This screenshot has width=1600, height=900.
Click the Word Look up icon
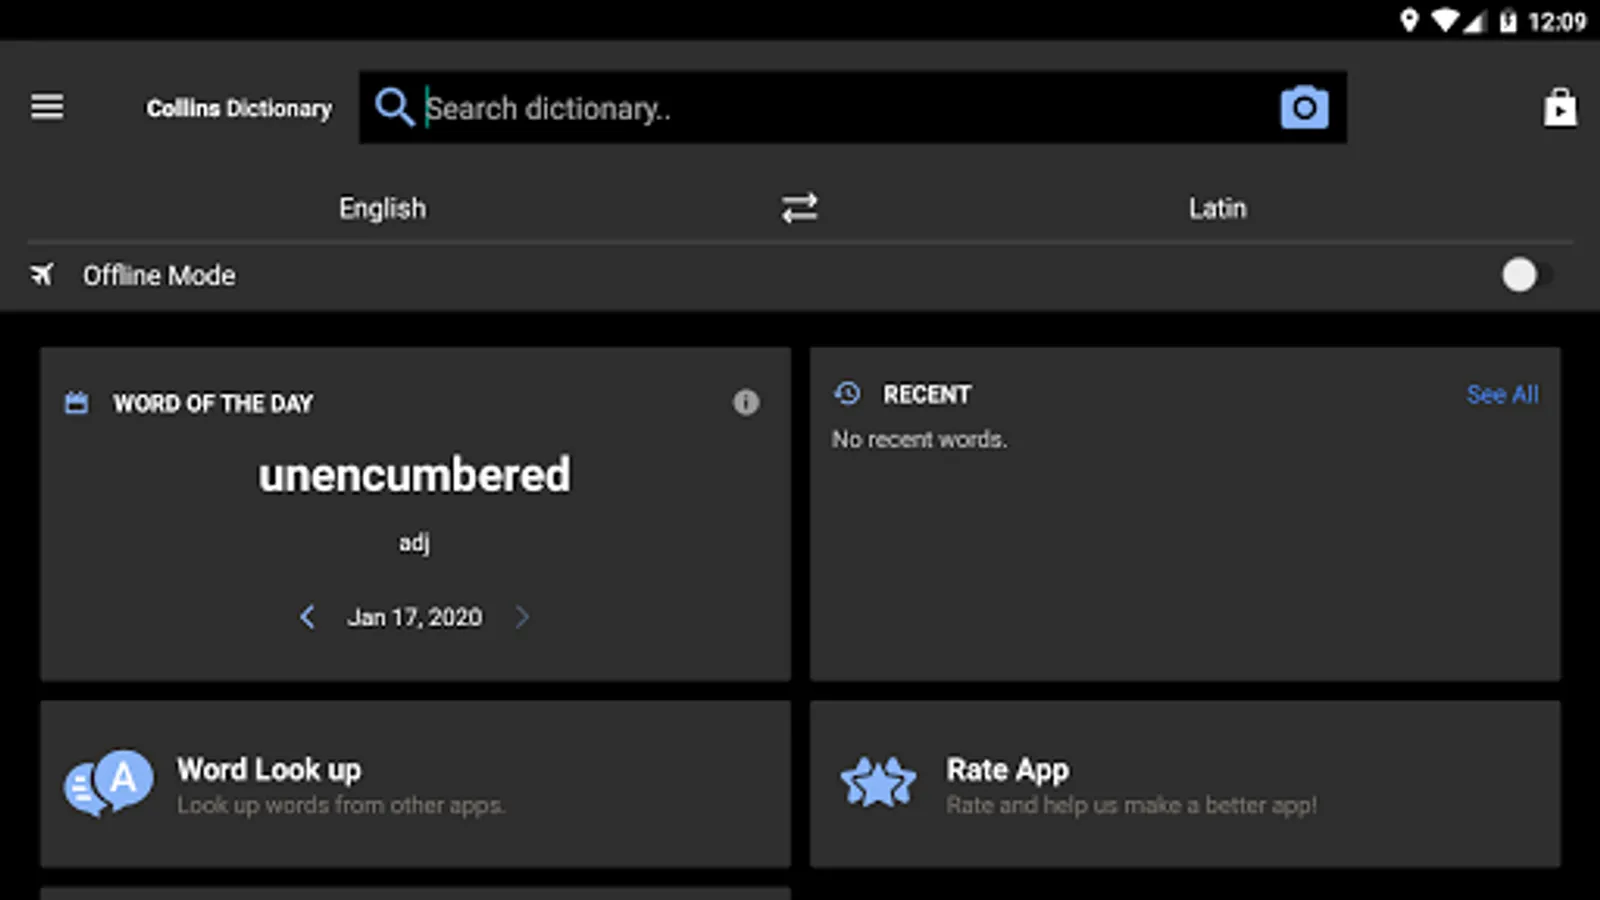point(109,783)
